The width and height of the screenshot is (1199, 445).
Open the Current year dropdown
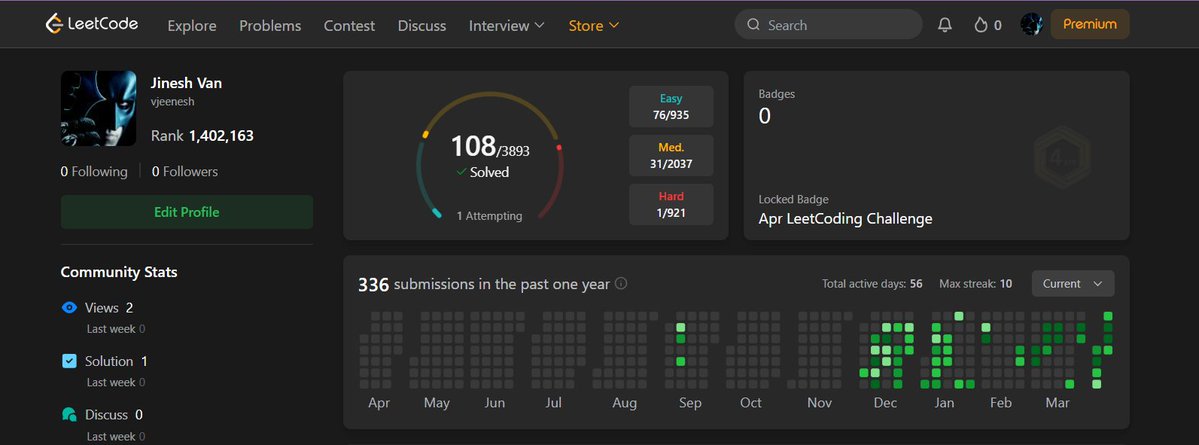pos(1073,284)
